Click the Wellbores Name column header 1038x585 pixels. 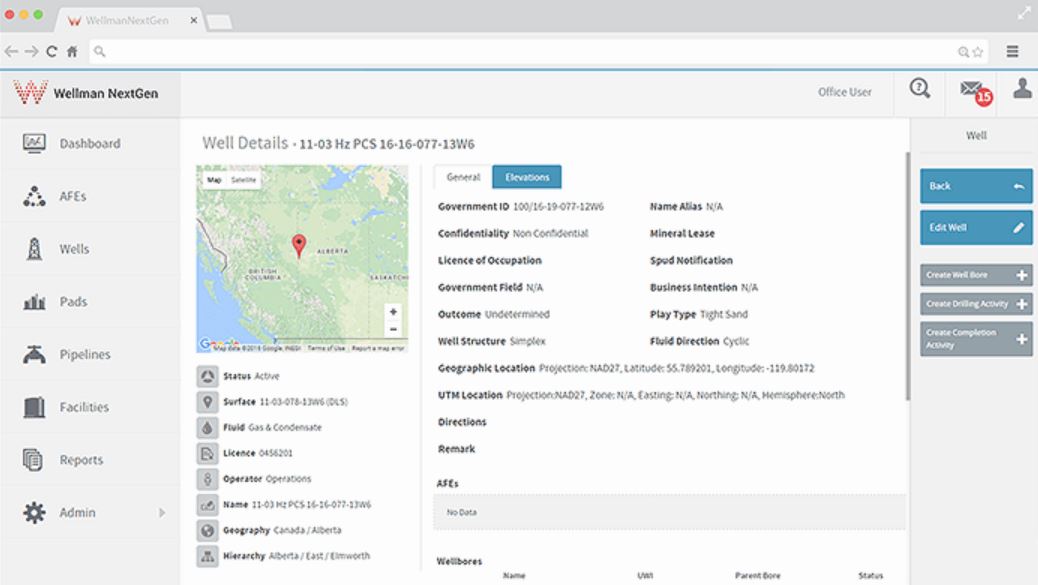[514, 576]
